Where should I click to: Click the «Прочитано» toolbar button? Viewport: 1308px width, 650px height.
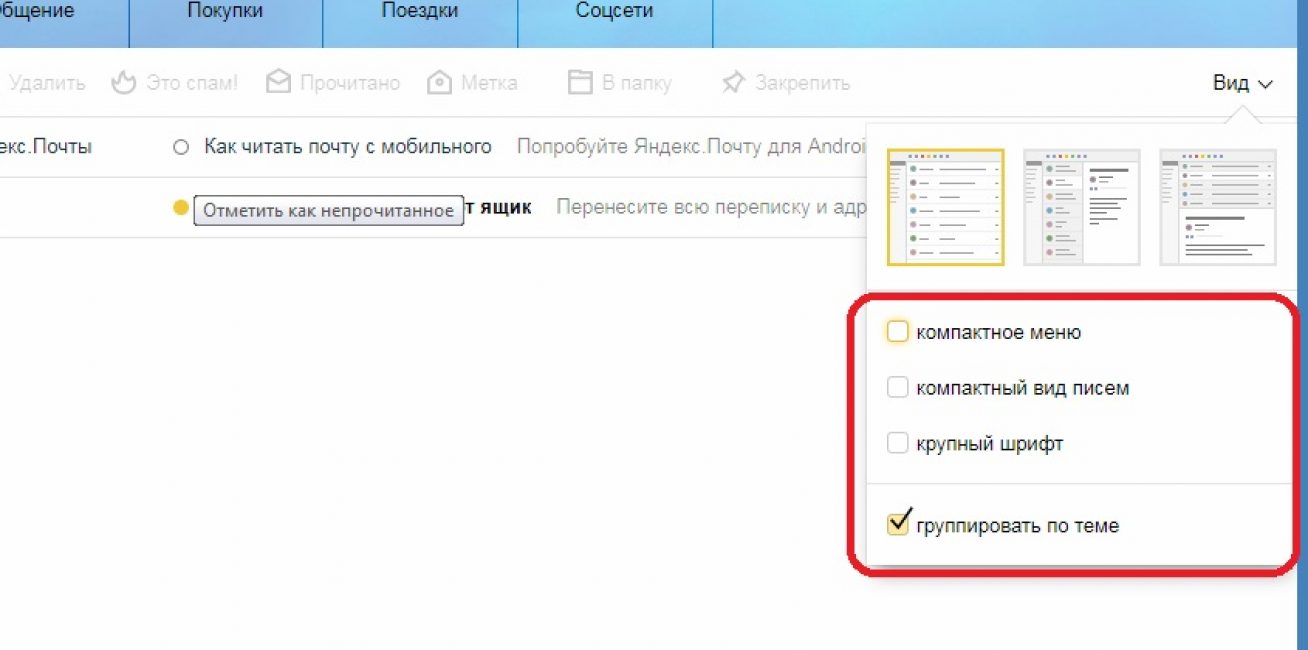click(333, 83)
